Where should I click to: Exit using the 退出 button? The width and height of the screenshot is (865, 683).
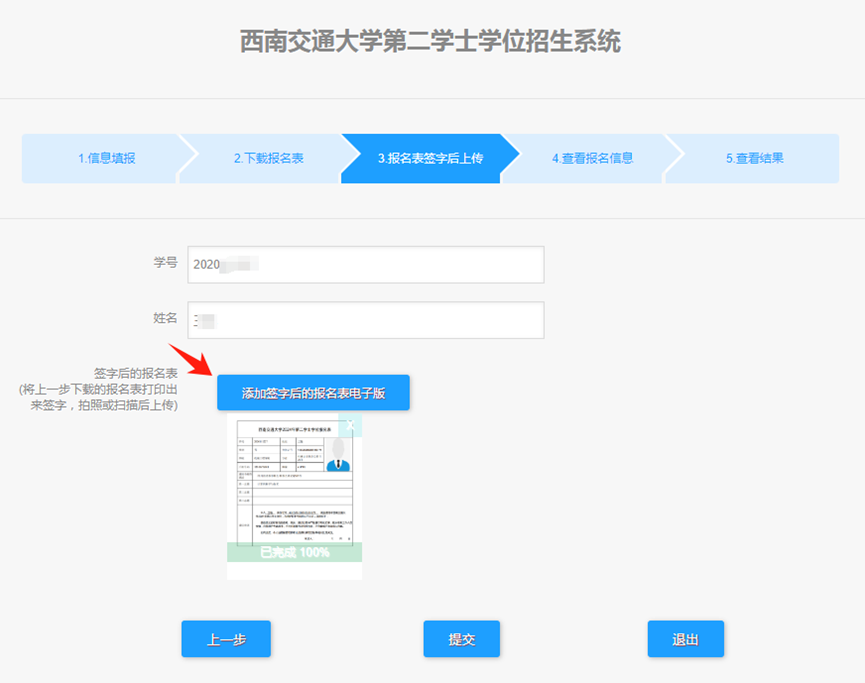[685, 639]
